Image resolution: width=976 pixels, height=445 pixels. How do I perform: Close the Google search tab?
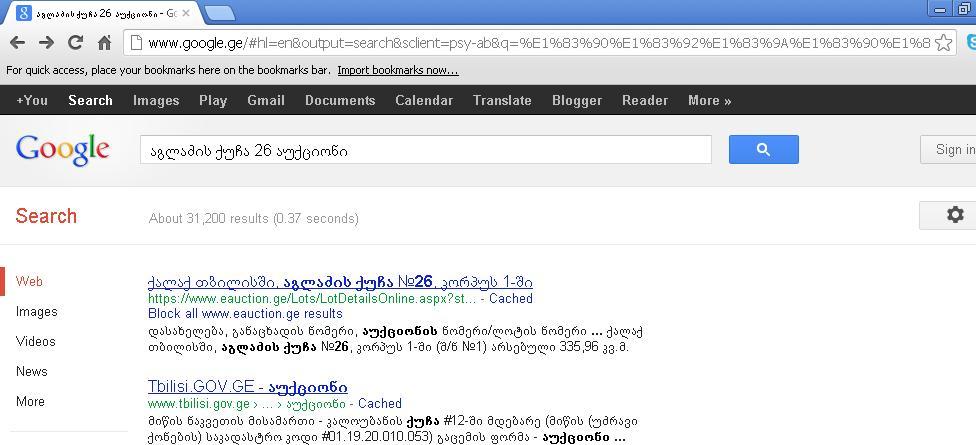(x=185, y=12)
